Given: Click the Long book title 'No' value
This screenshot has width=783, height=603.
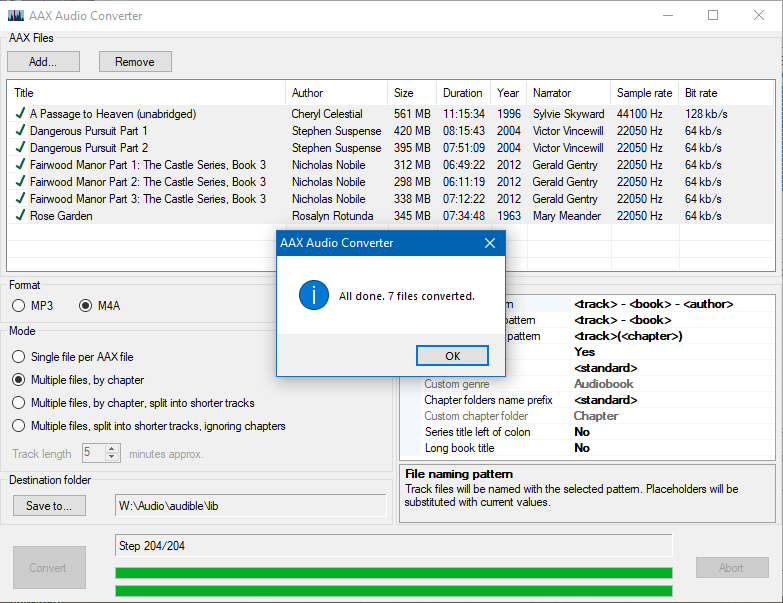Looking at the screenshot, I should (x=582, y=448).
